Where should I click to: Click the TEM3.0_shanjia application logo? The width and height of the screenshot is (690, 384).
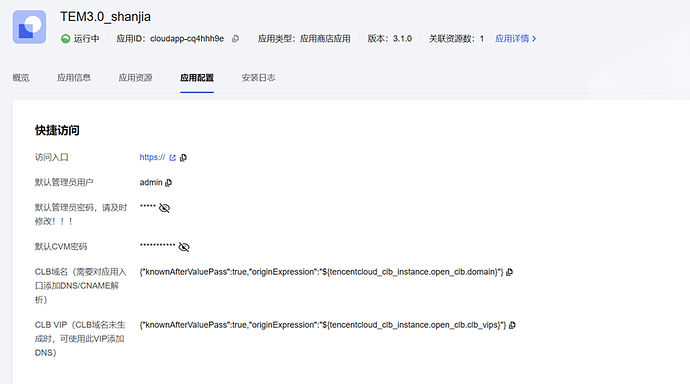coord(29,27)
